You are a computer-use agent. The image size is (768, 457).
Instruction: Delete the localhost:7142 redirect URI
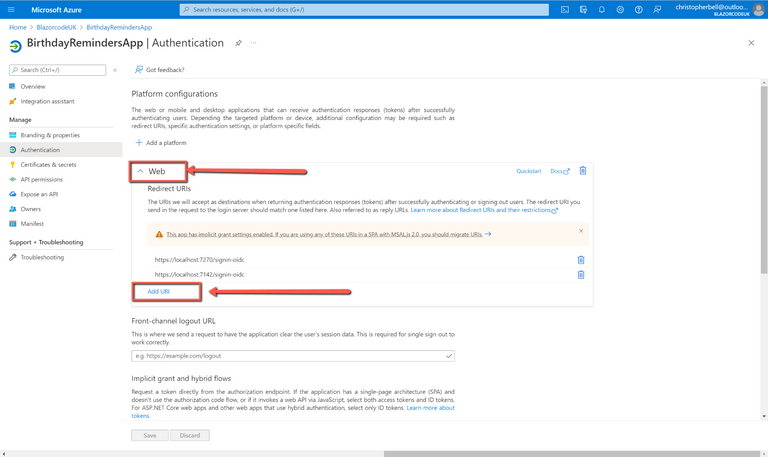coord(581,274)
